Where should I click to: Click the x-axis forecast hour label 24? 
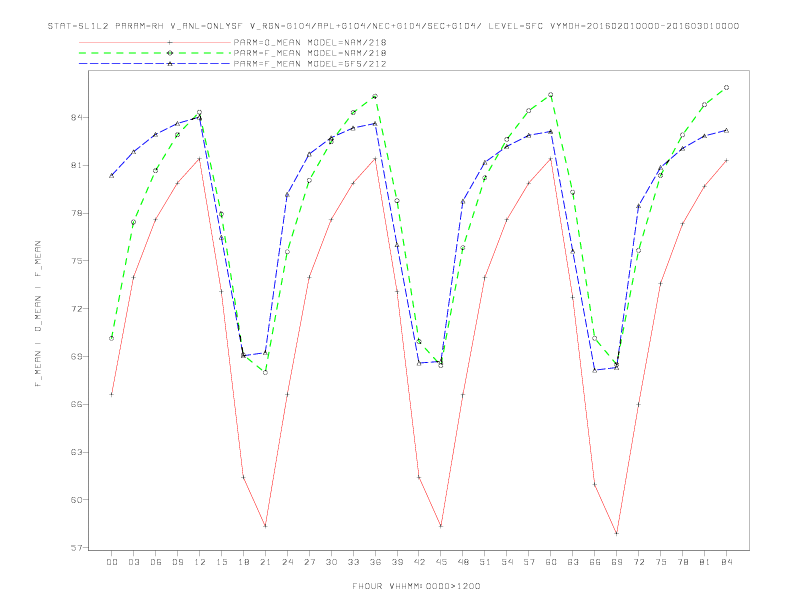pos(287,562)
